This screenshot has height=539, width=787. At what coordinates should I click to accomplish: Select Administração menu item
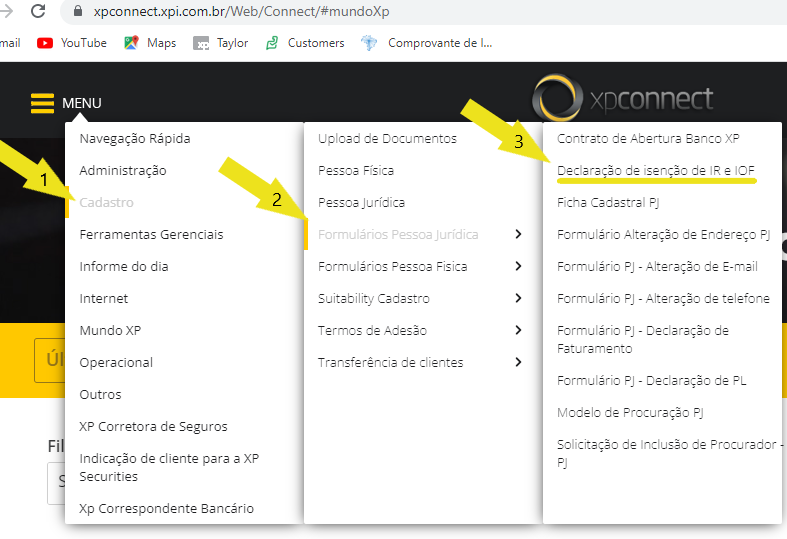(122, 171)
